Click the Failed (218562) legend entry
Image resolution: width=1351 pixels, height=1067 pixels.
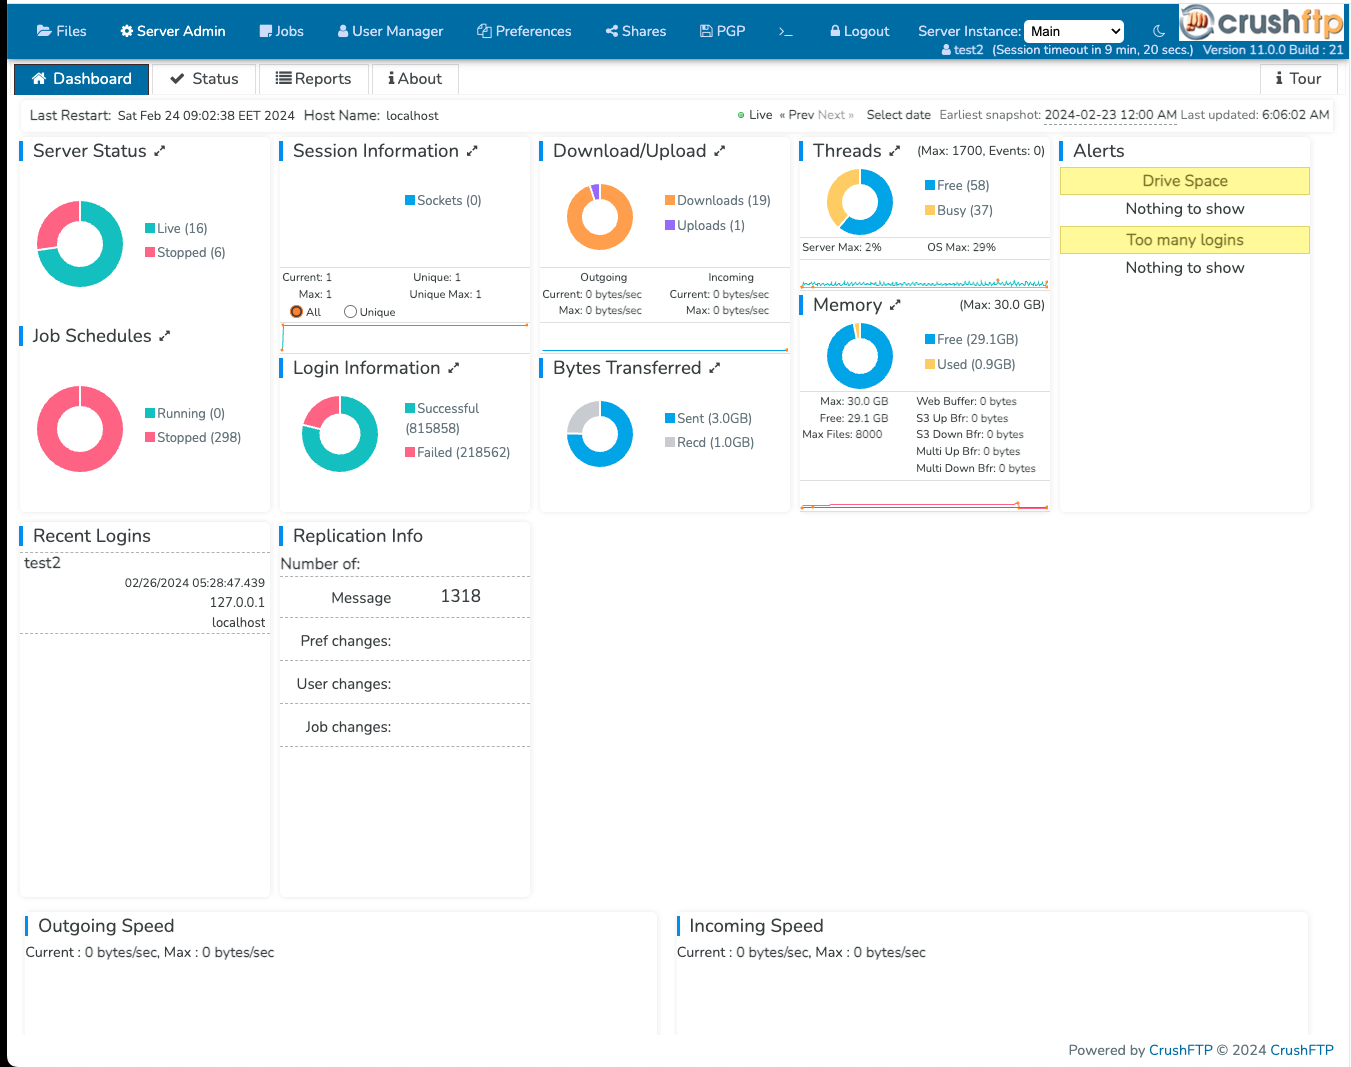tap(458, 452)
